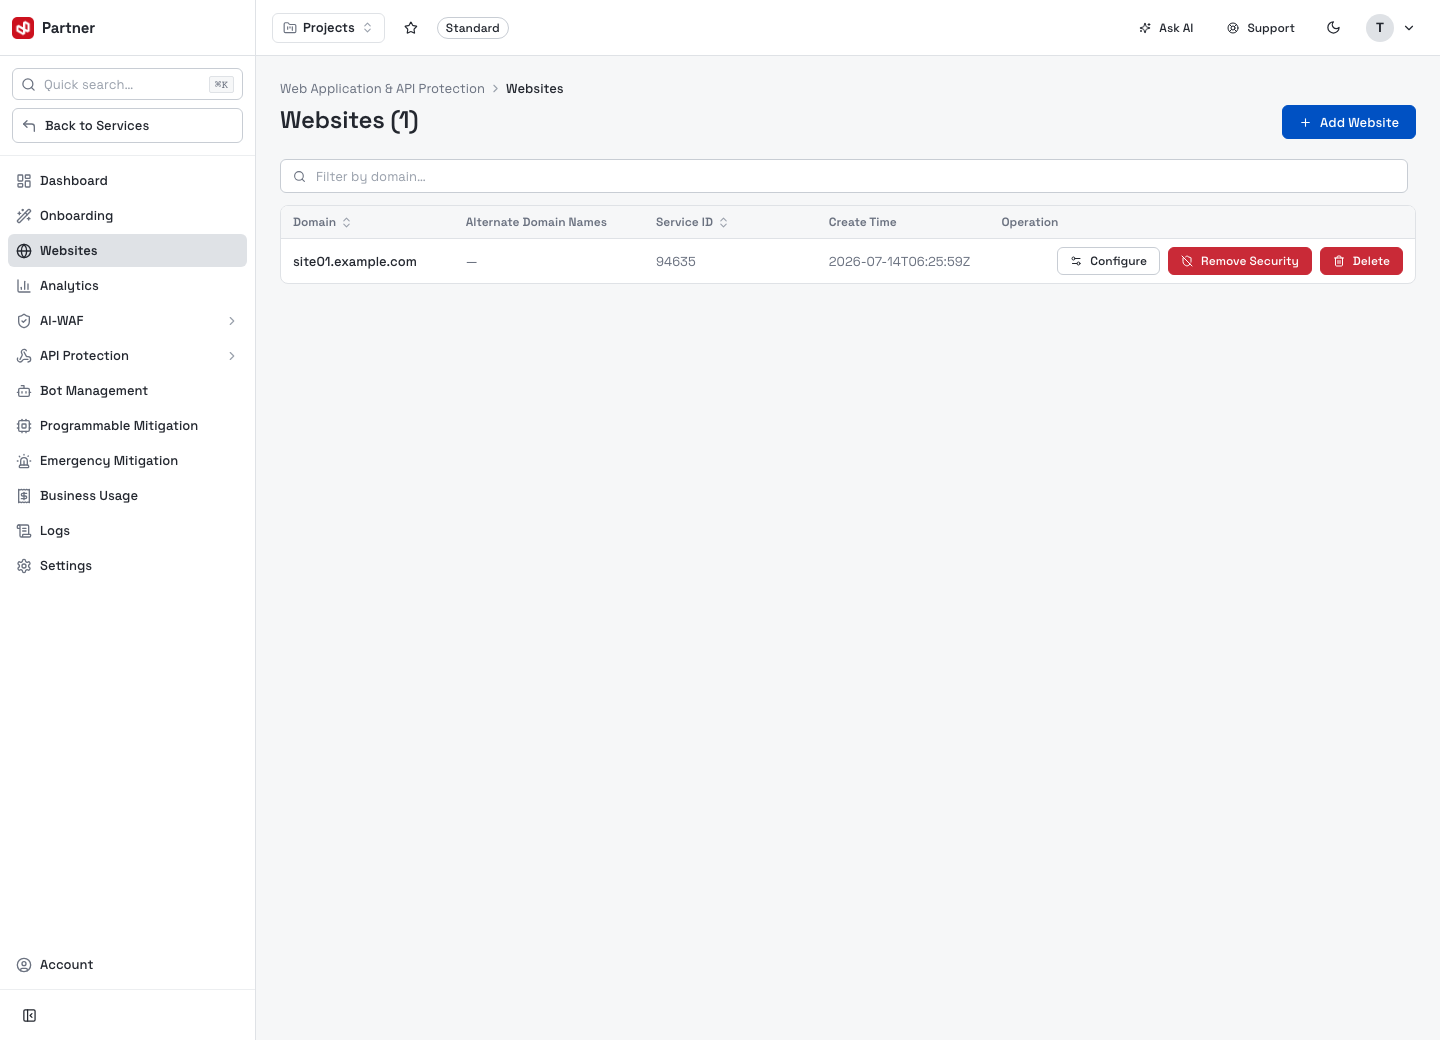
Task: Collapse sidebar using bottom panel icon
Action: (30, 1015)
